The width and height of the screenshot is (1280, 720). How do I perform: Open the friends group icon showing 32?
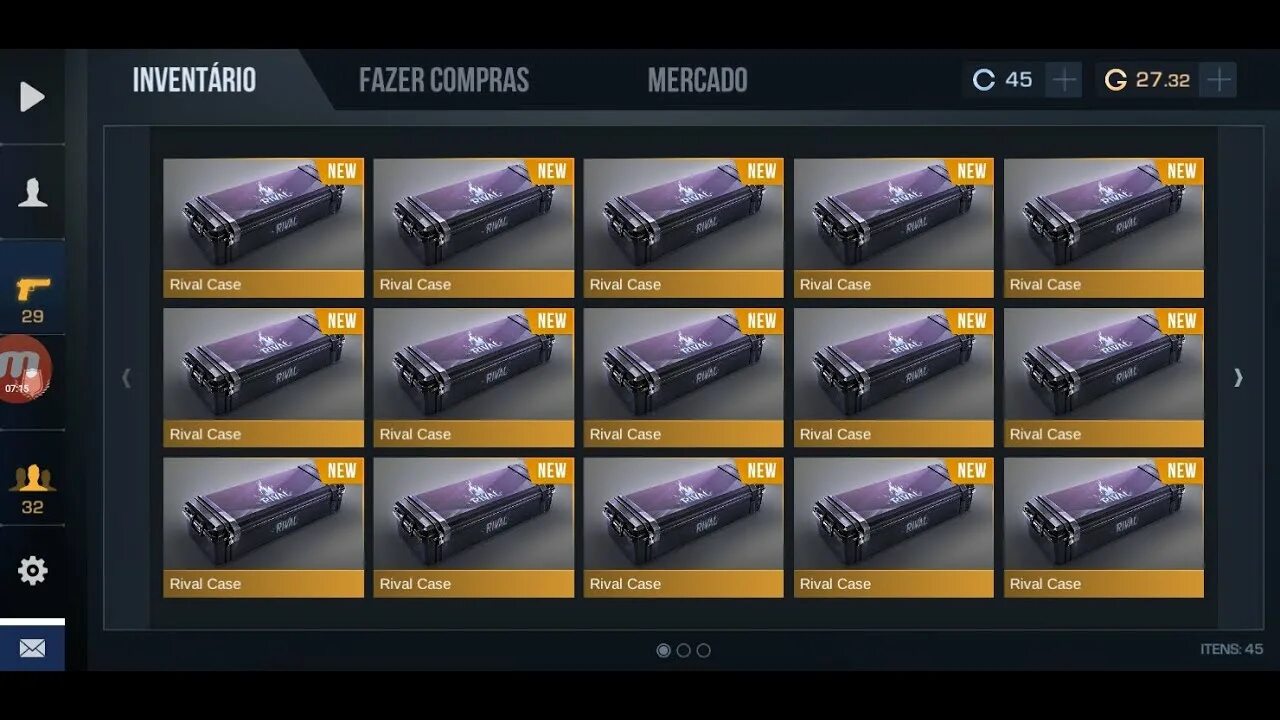(x=32, y=478)
